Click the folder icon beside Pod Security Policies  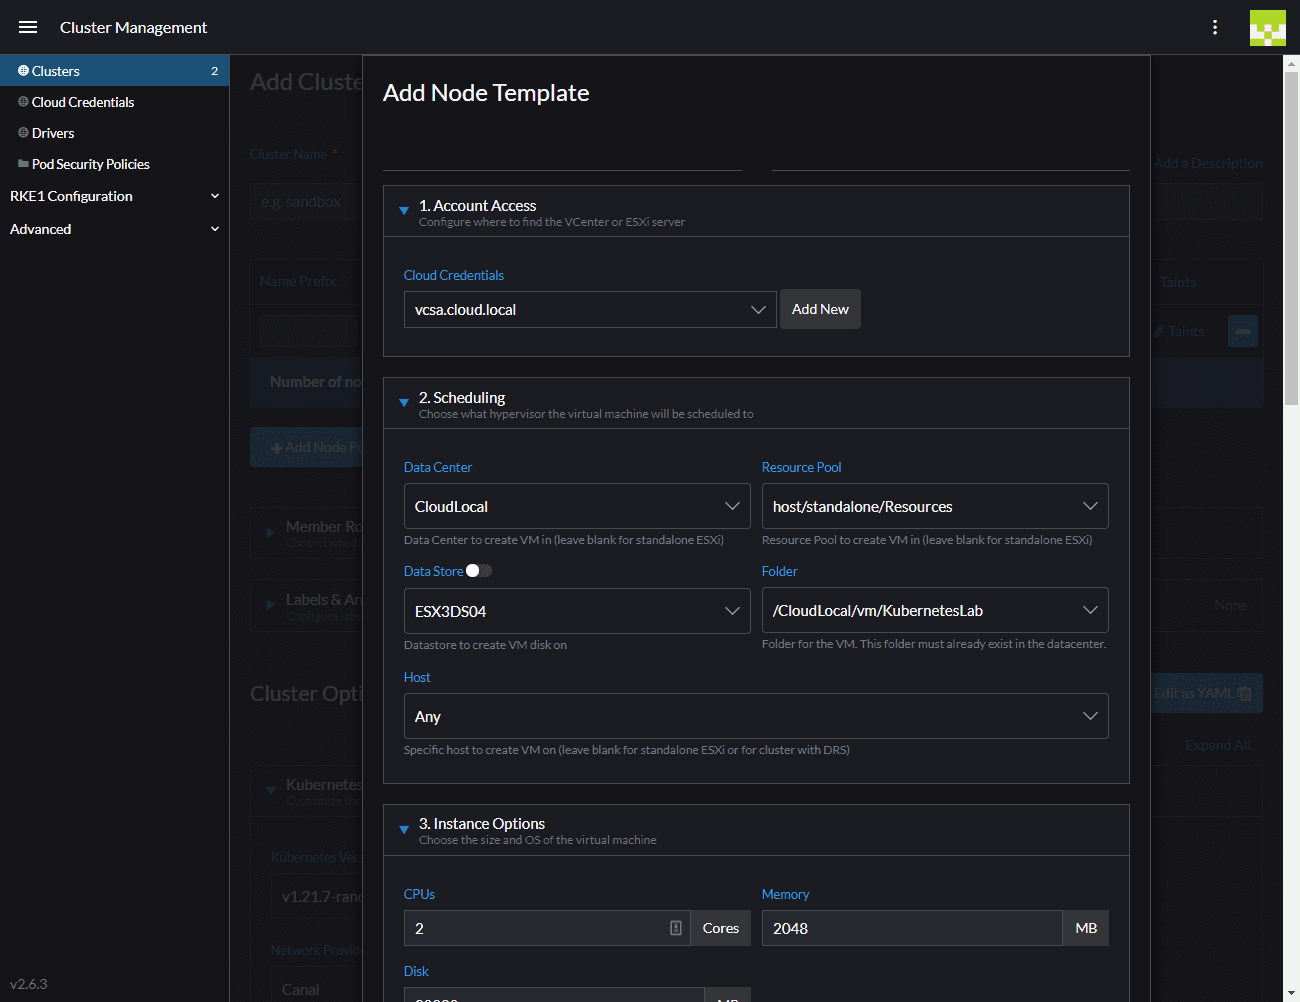point(25,163)
